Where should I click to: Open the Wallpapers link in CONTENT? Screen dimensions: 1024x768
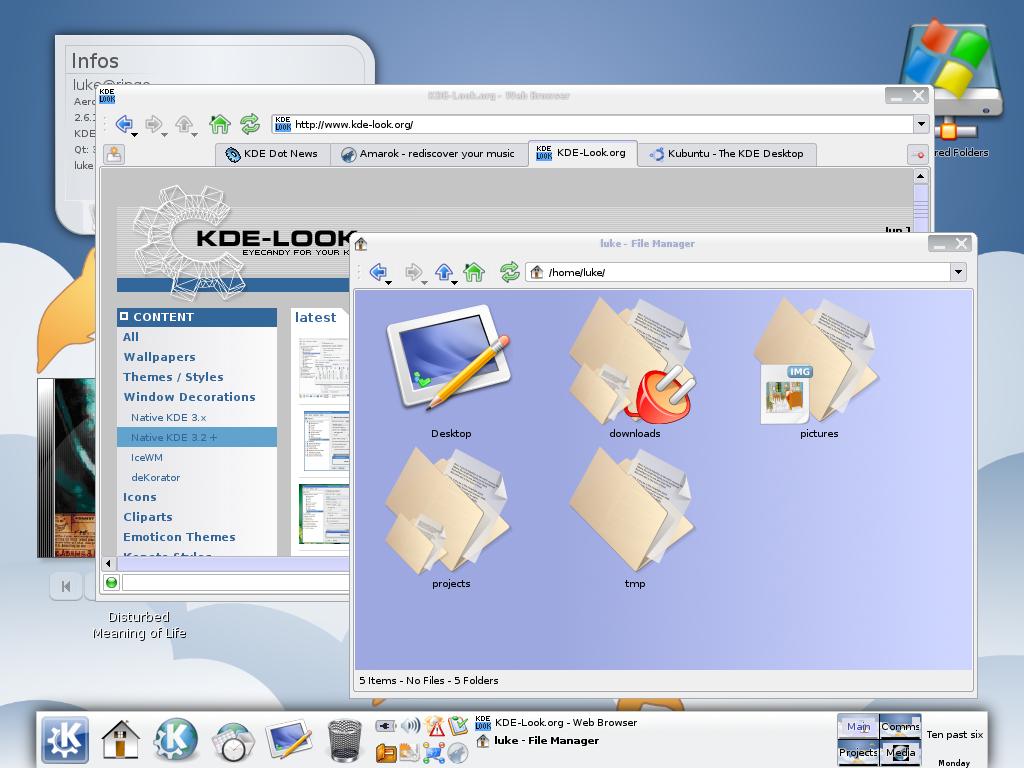click(159, 357)
